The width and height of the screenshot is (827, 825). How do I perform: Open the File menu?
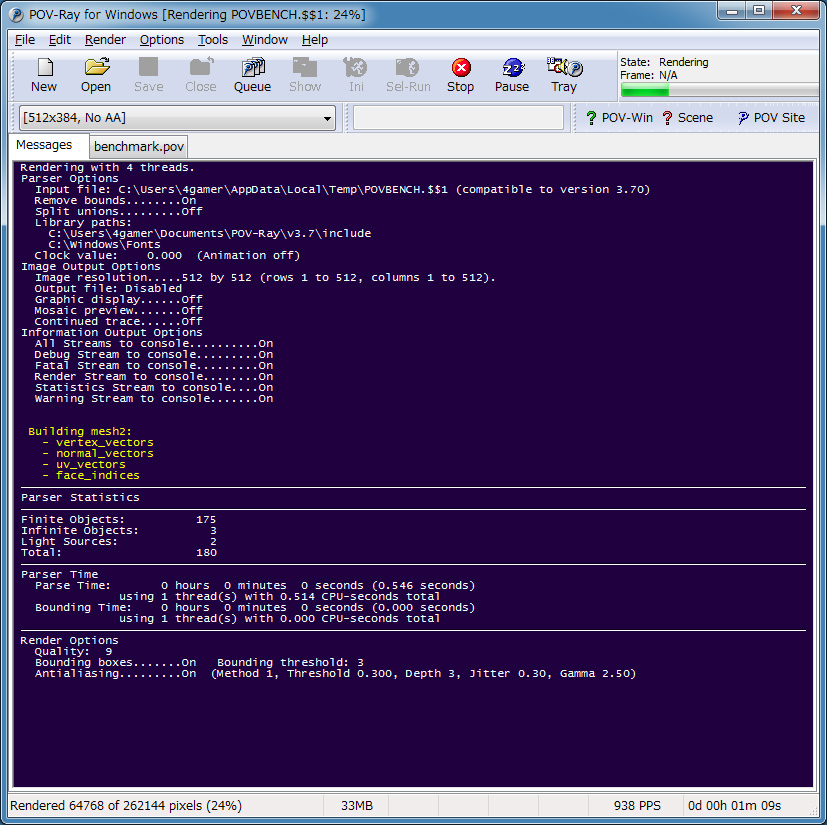(25, 40)
